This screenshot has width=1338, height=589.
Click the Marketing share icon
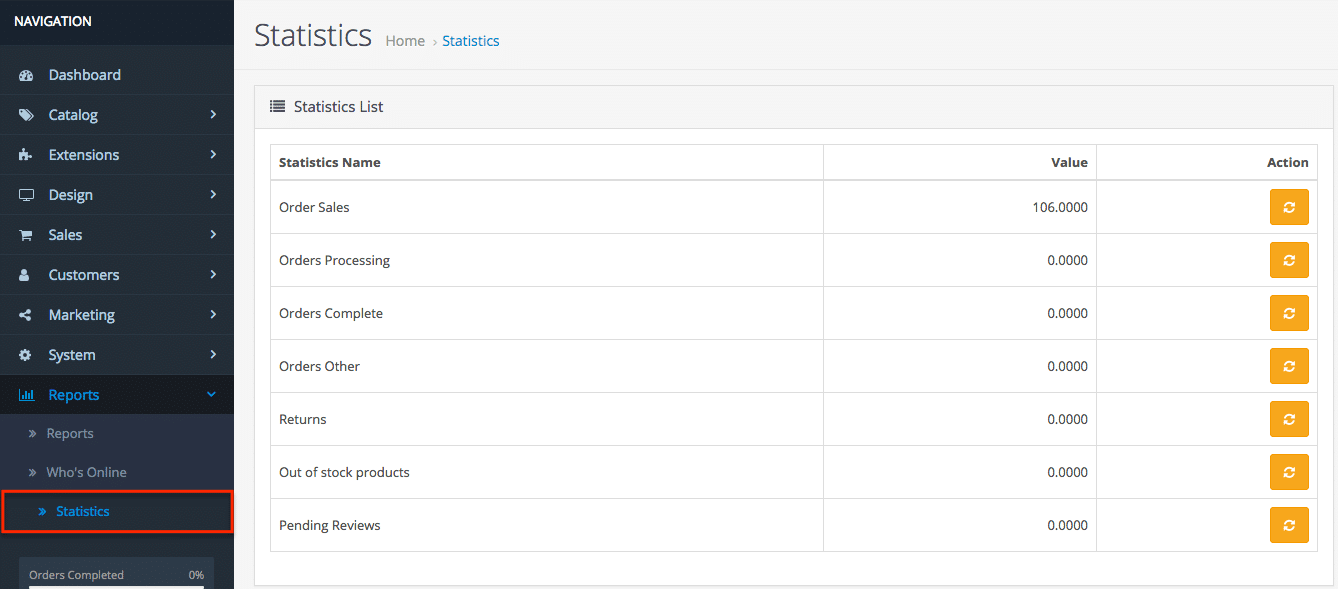pyautogui.click(x=26, y=315)
